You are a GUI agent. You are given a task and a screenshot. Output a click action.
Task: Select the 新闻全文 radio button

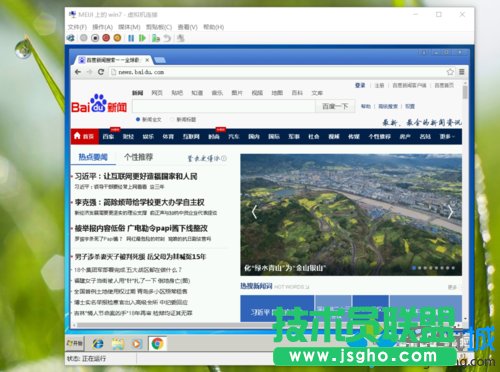pyautogui.click(x=138, y=119)
